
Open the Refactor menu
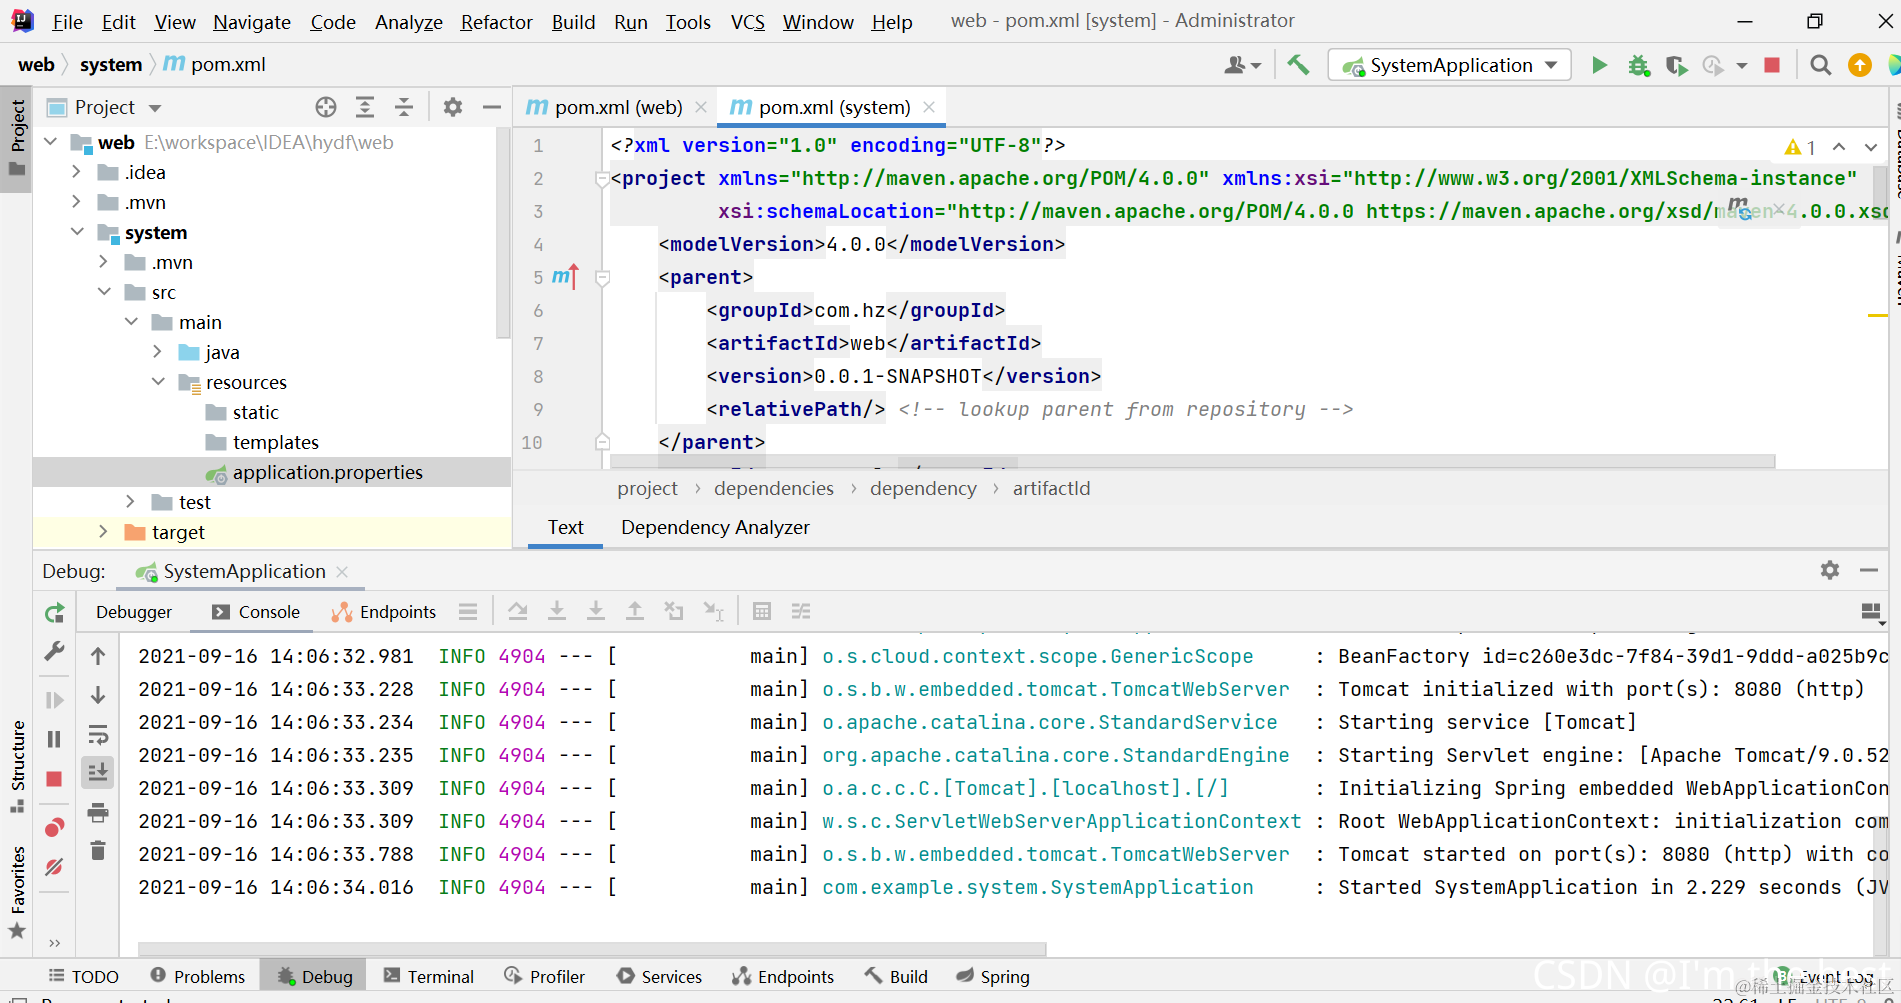pos(496,22)
